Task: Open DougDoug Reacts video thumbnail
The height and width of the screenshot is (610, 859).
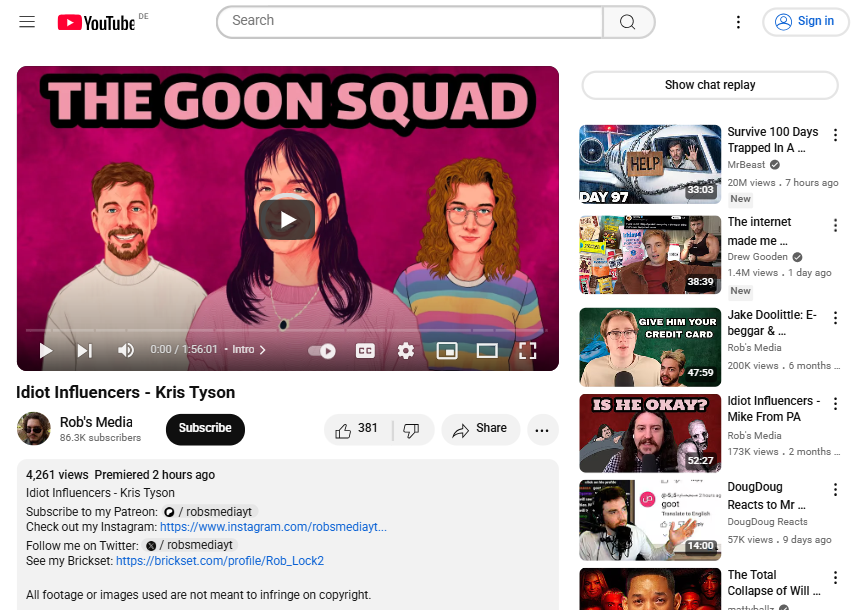Action: (x=650, y=520)
